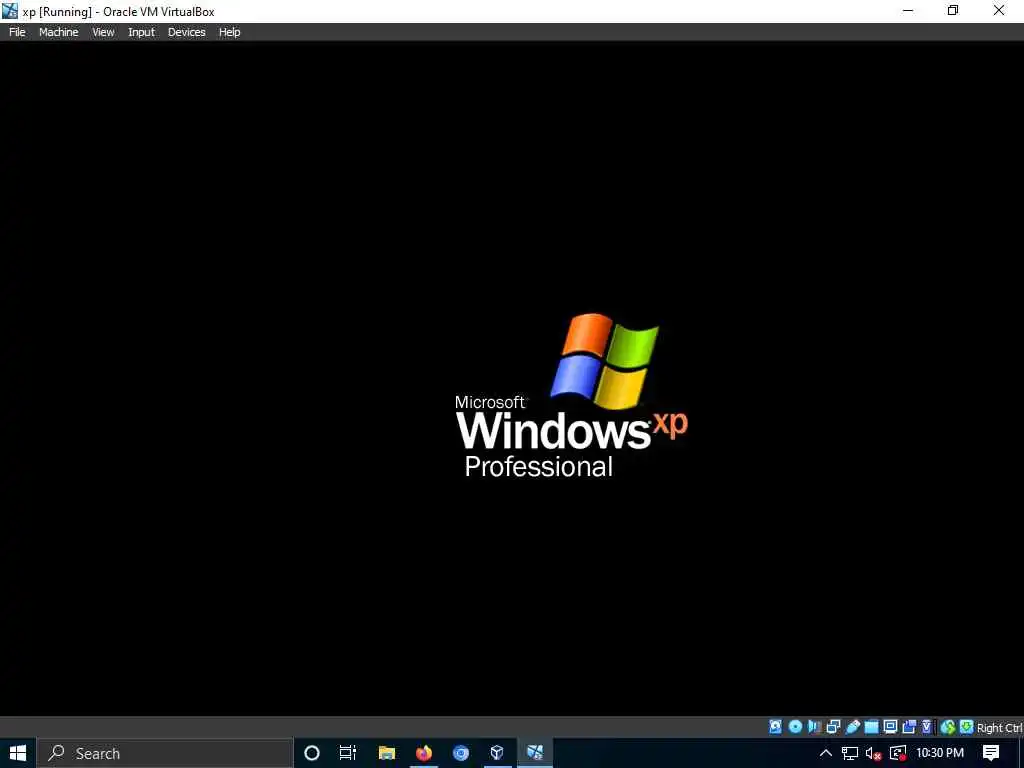Open the Windows Start menu
The height and width of the screenshot is (768, 1024).
pyautogui.click(x=18, y=753)
